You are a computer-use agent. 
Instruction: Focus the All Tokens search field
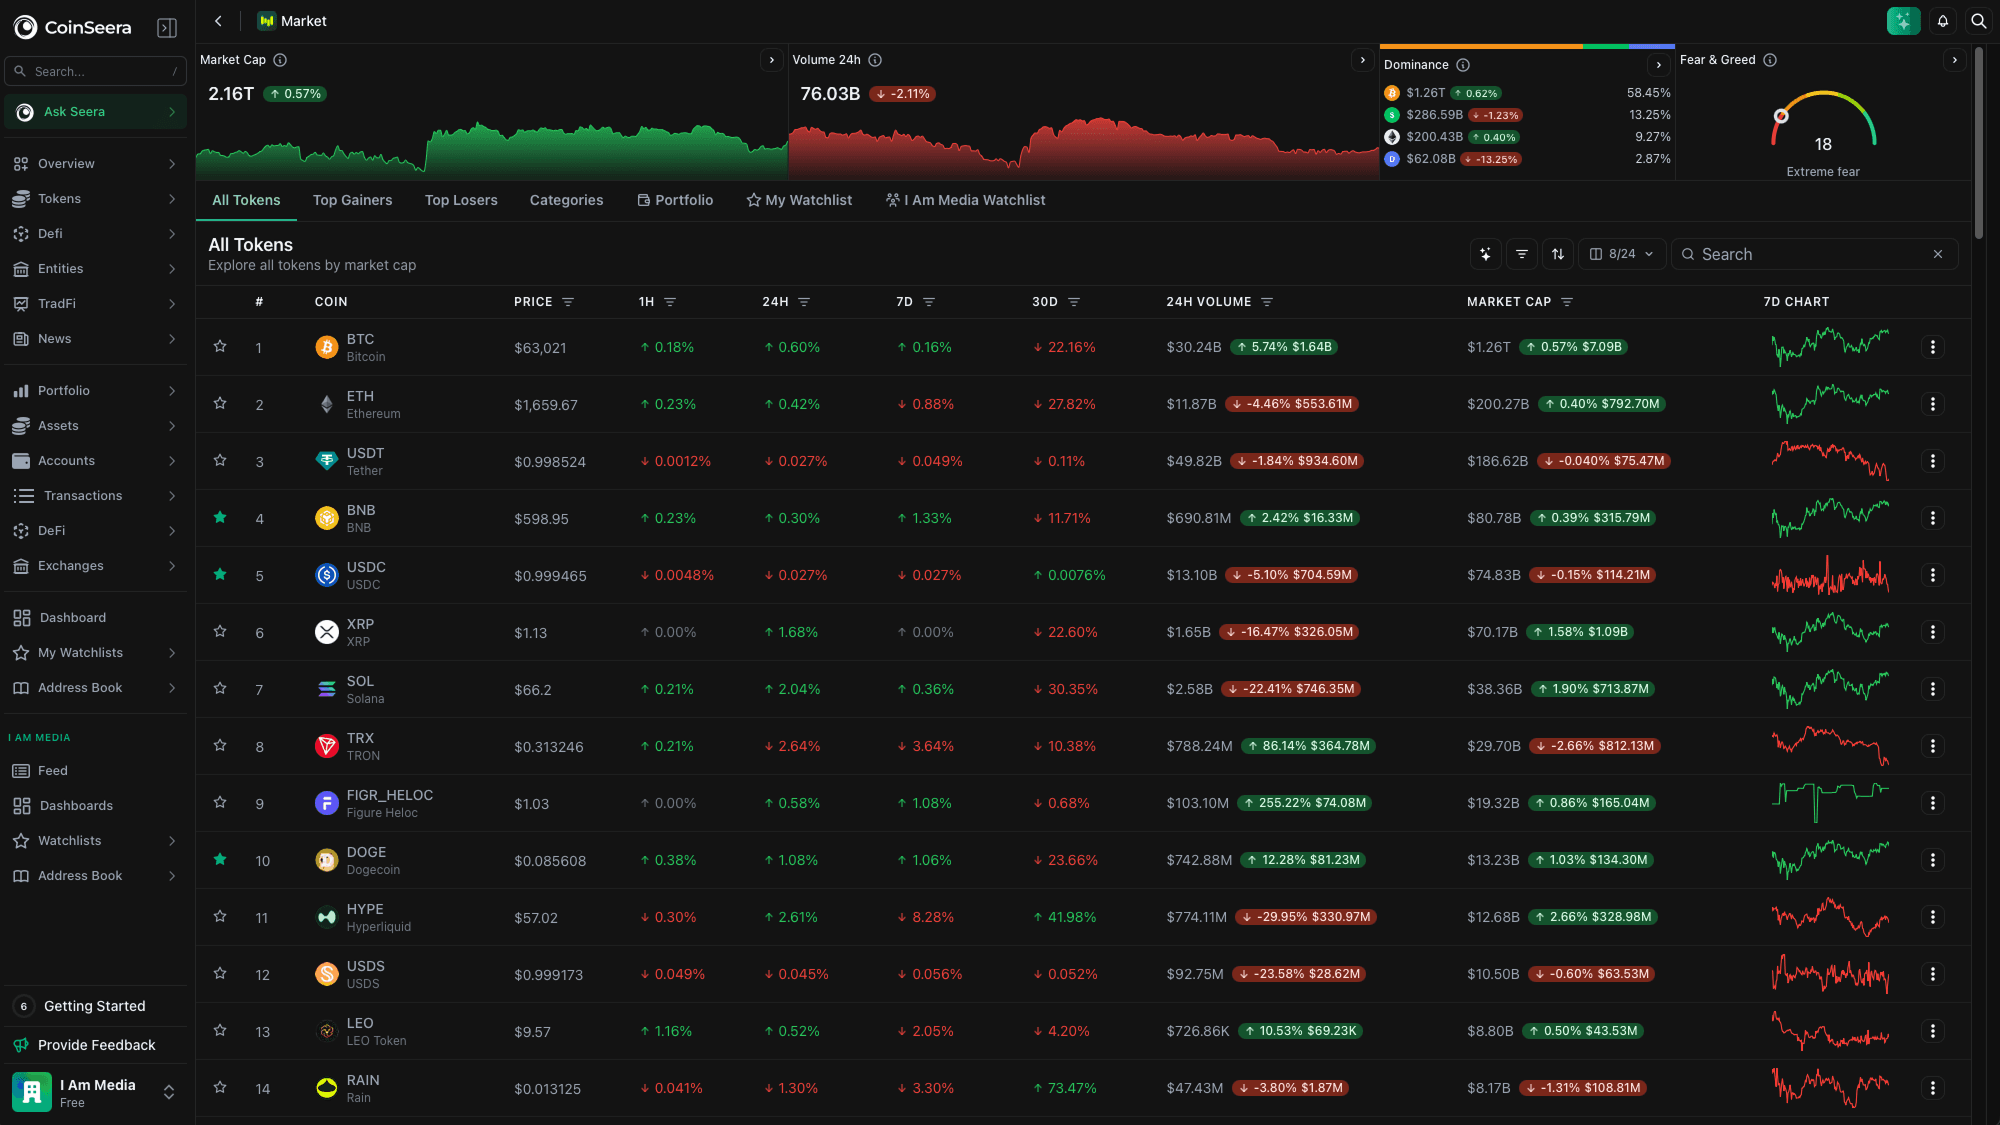coord(1814,254)
